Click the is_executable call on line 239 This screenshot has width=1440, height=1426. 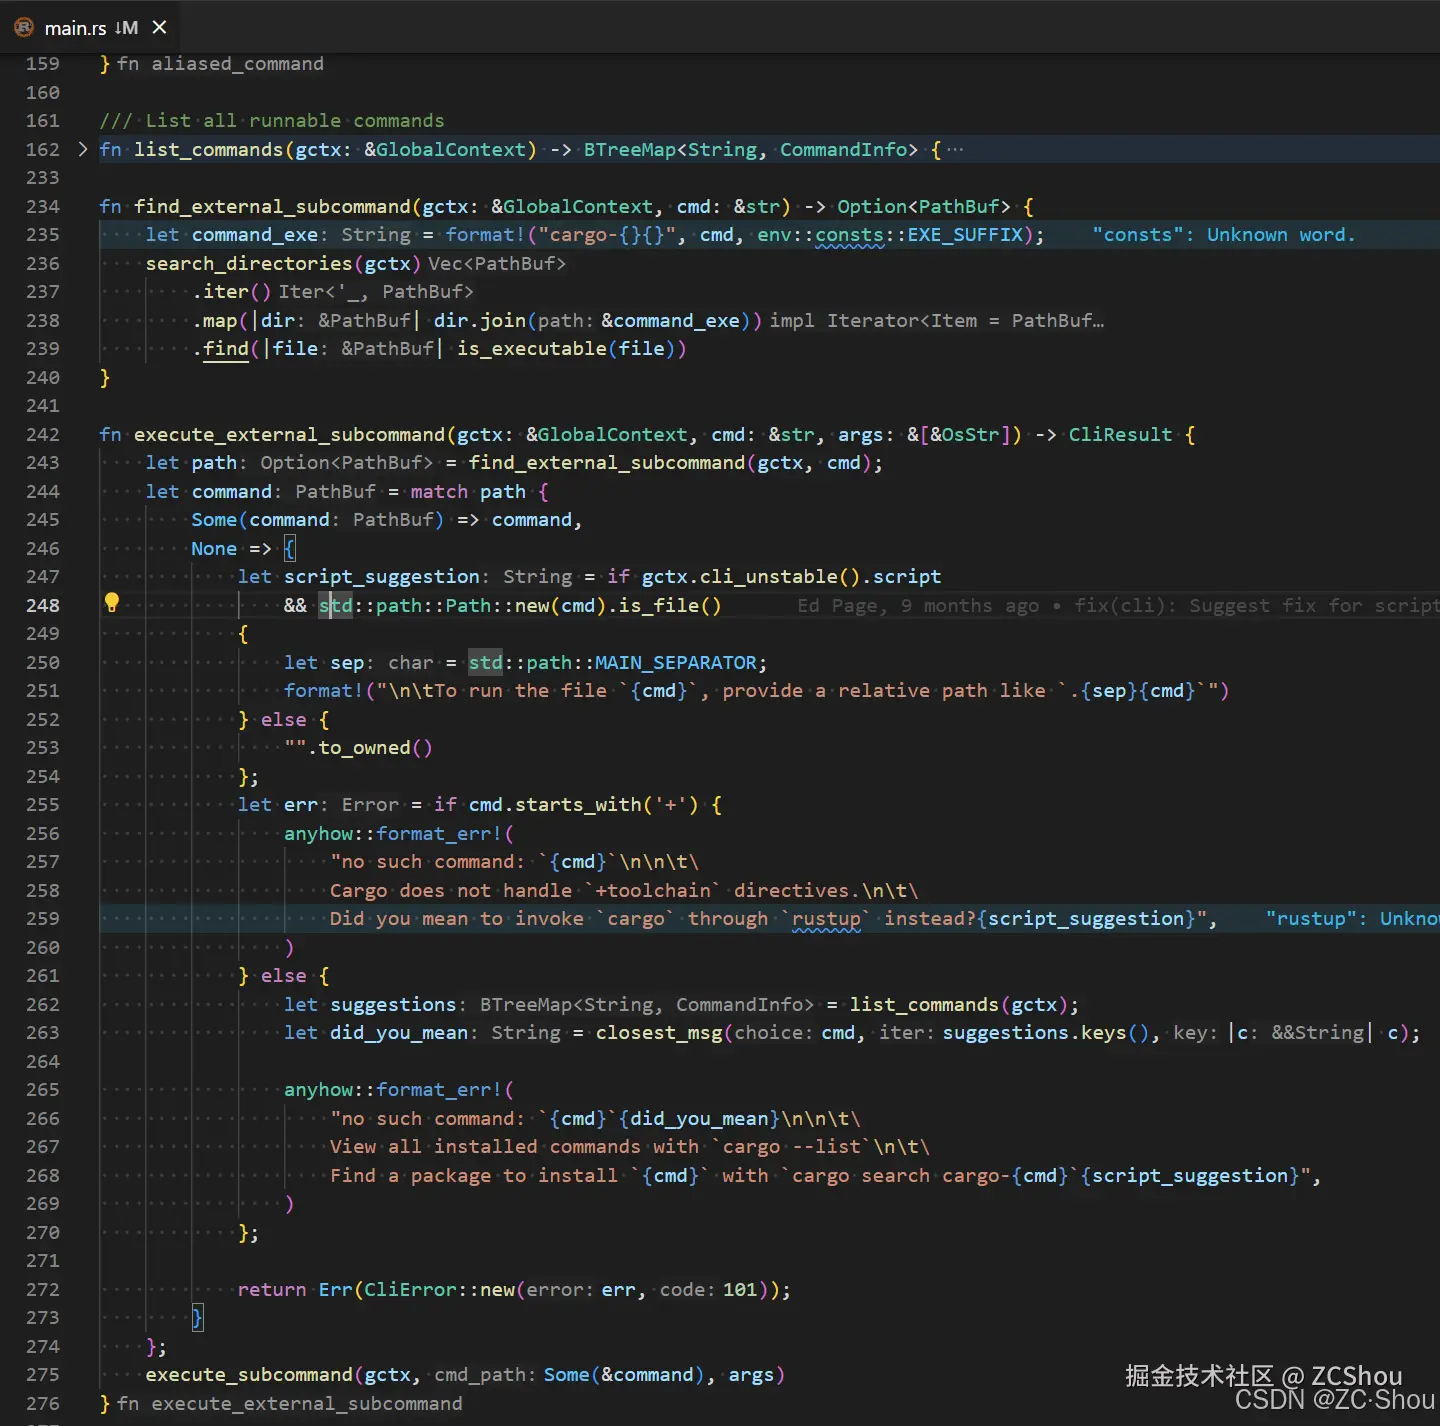532,349
